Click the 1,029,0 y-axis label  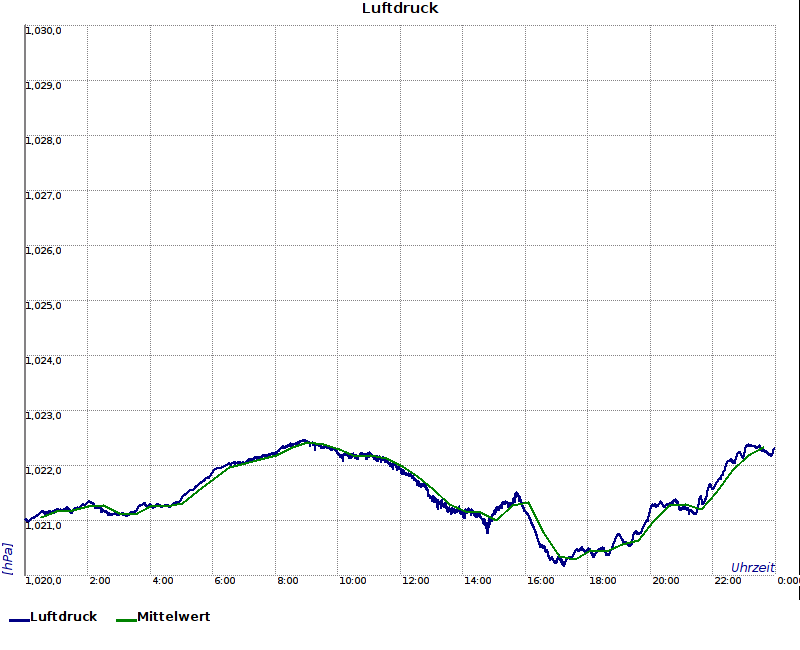[43, 86]
